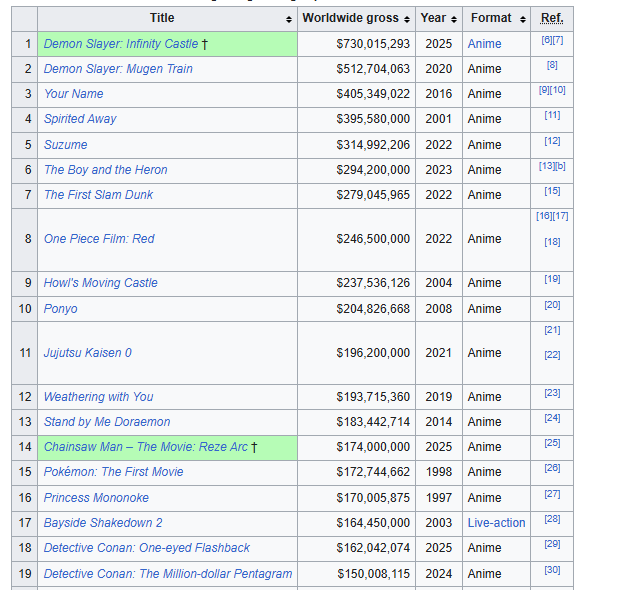Image resolution: width=621 pixels, height=590 pixels.
Task: Open the One Piece Film: Red link
Action: point(99,239)
